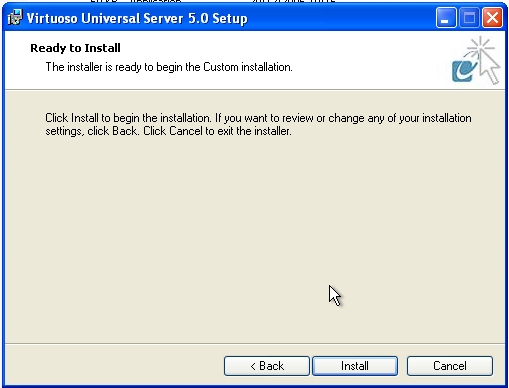The width and height of the screenshot is (509, 388).
Task: Click the white arrow cursor graphic in header
Action: (489, 67)
